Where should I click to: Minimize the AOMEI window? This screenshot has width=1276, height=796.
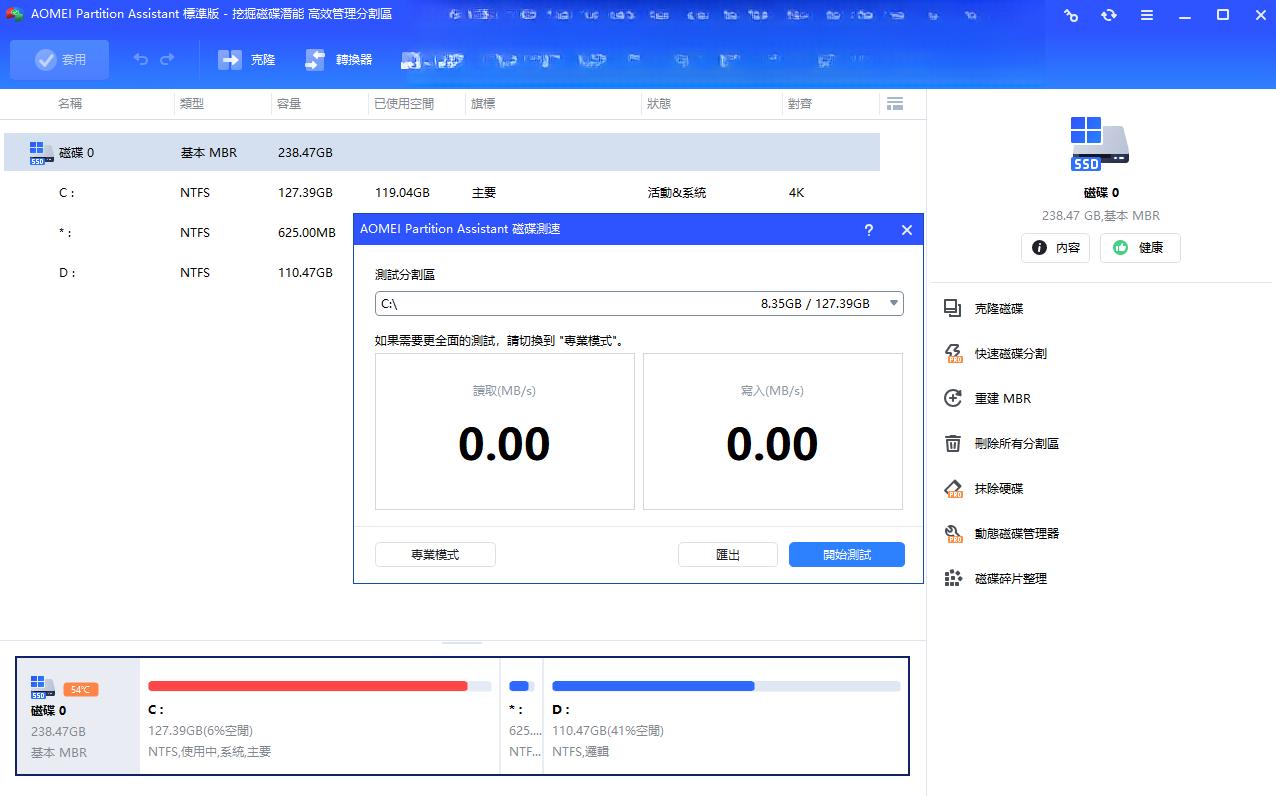click(x=1185, y=15)
